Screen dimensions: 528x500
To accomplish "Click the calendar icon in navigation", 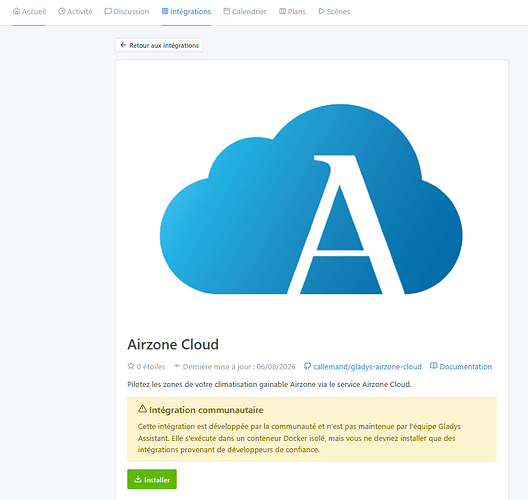I will (227, 11).
